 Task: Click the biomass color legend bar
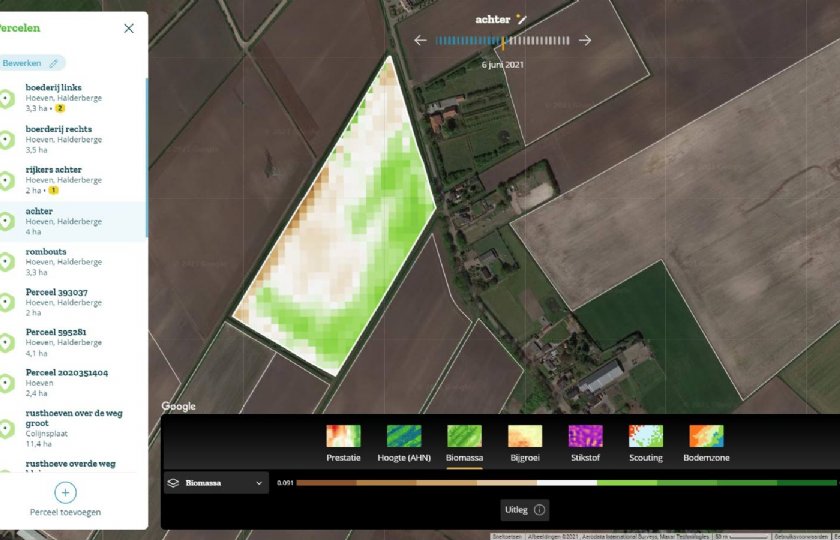point(566,483)
